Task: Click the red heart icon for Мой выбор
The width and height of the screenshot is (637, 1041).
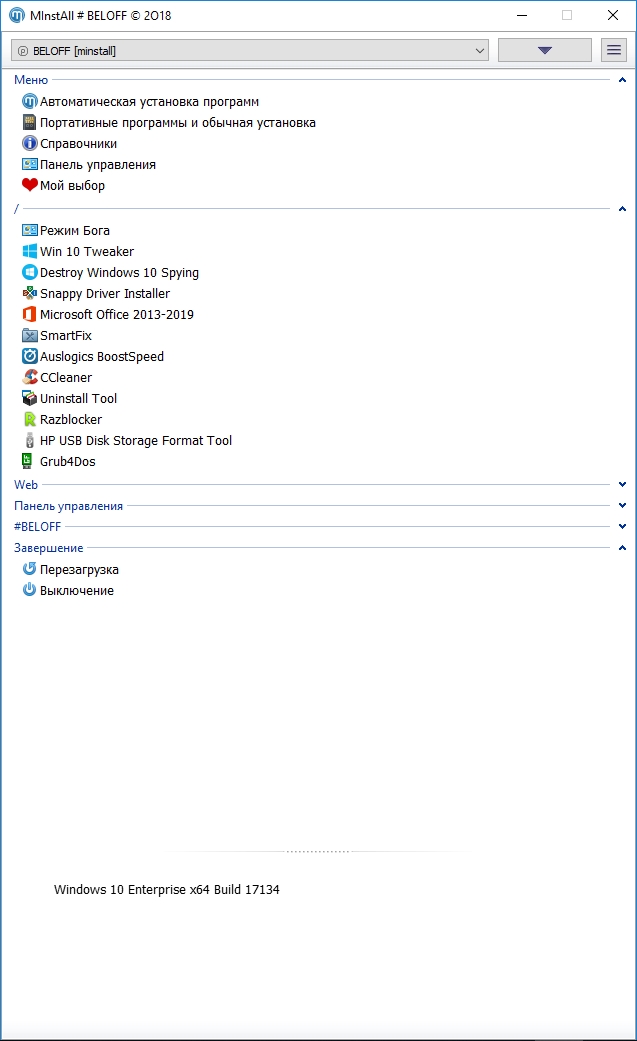Action: pos(29,185)
